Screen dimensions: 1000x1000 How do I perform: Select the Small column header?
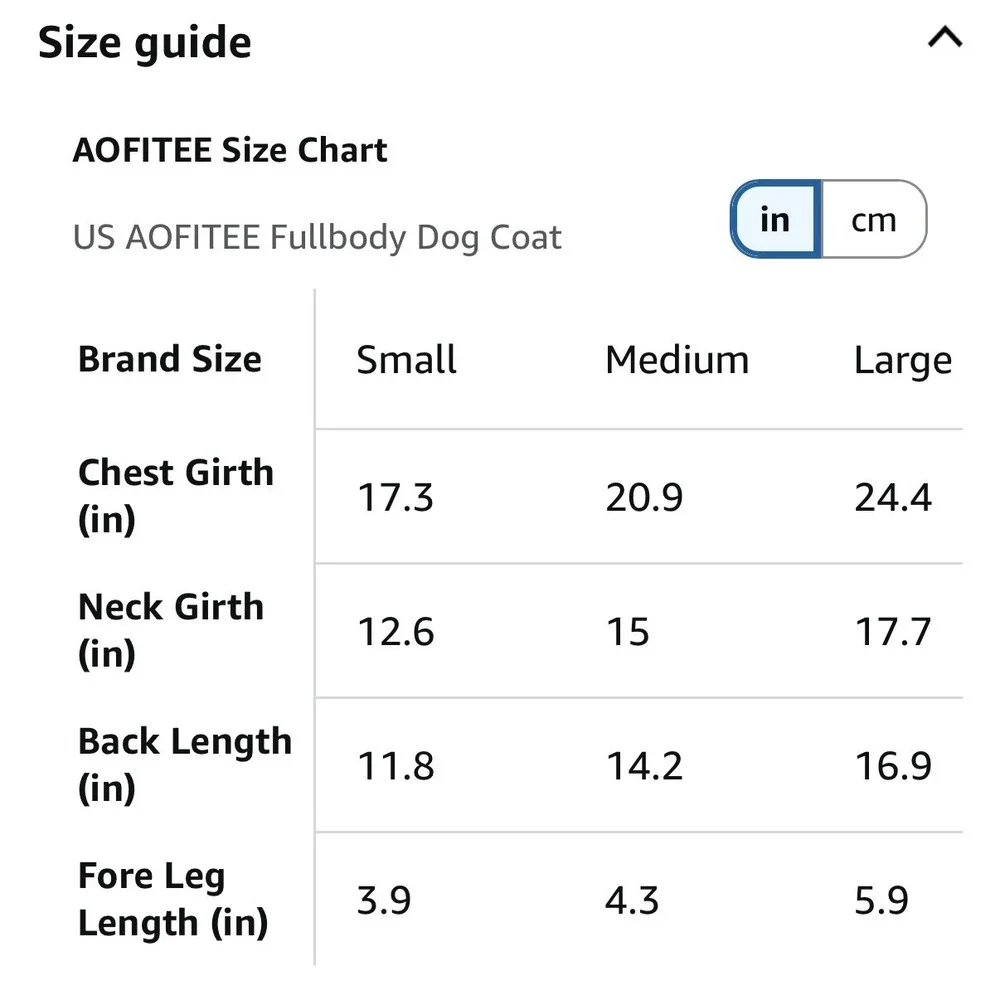tap(406, 360)
